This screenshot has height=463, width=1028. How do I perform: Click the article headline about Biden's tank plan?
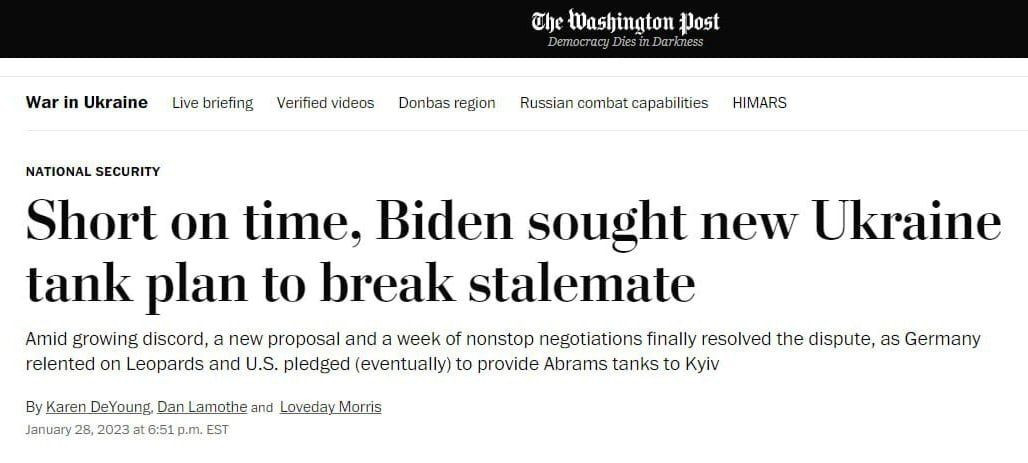click(513, 250)
